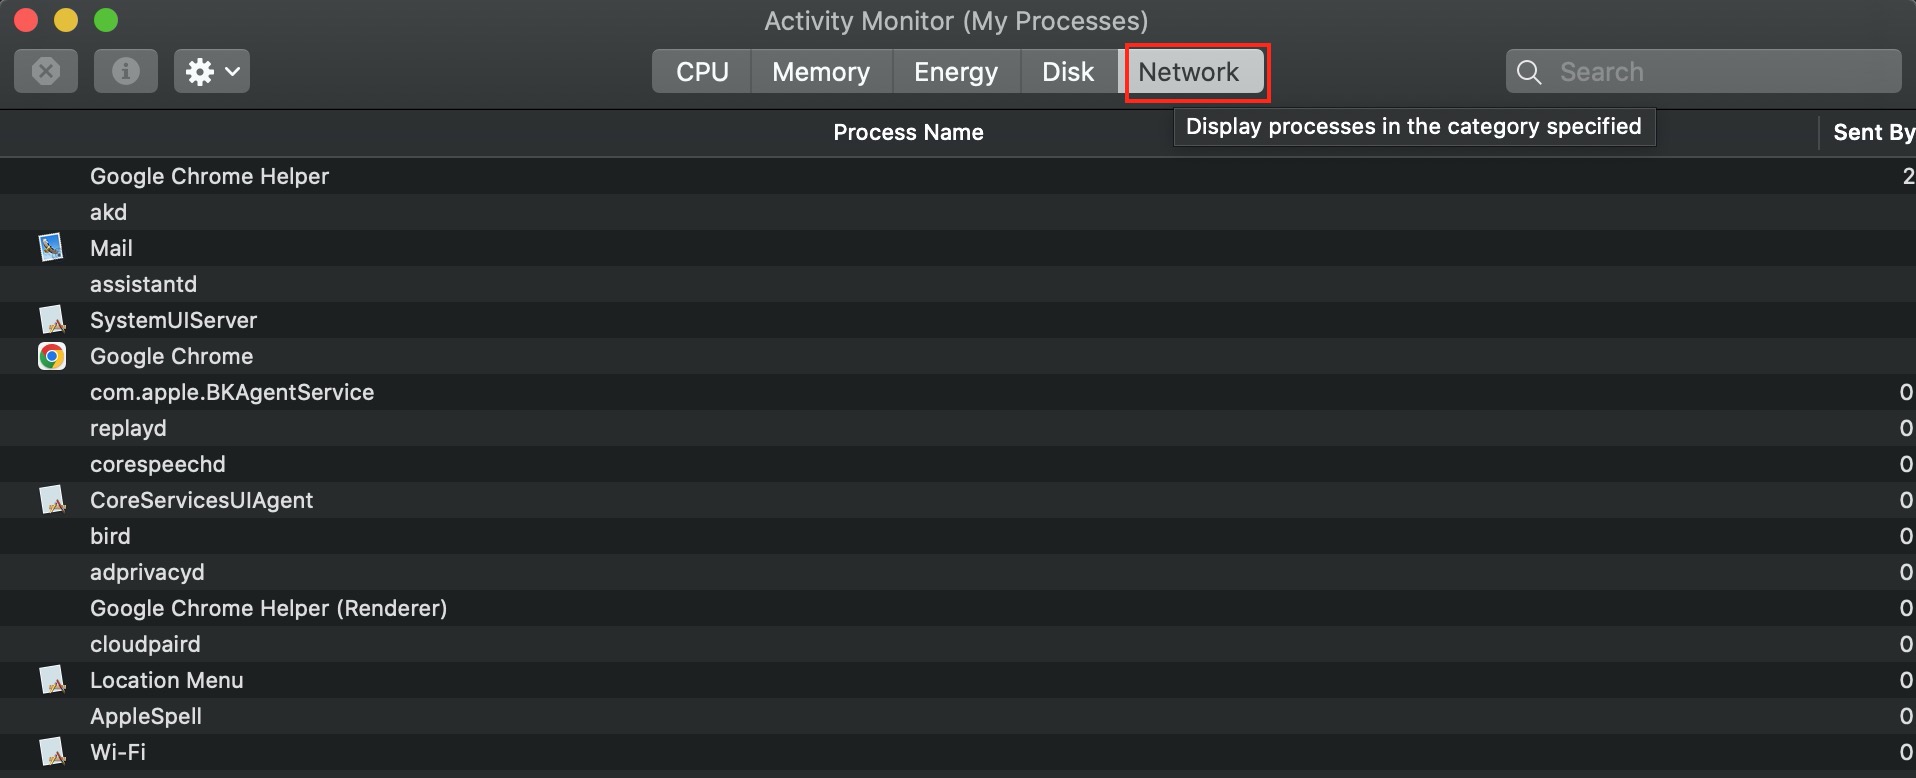
Task: Switch to the Memory tab
Action: tap(821, 72)
